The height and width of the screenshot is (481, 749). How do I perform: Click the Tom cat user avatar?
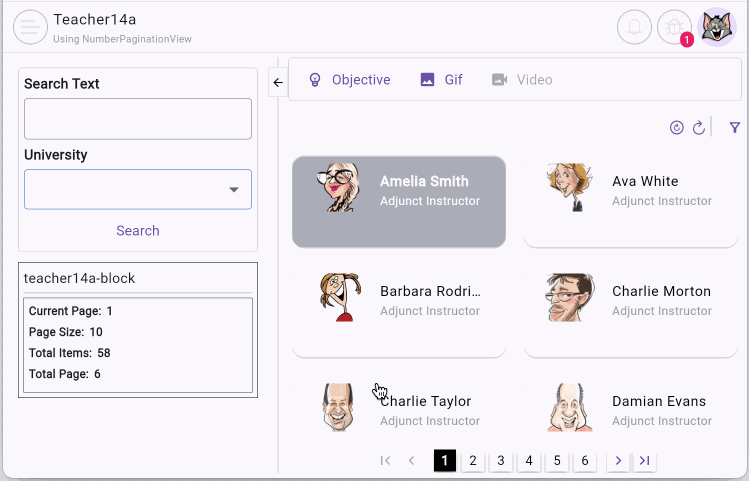(716, 27)
